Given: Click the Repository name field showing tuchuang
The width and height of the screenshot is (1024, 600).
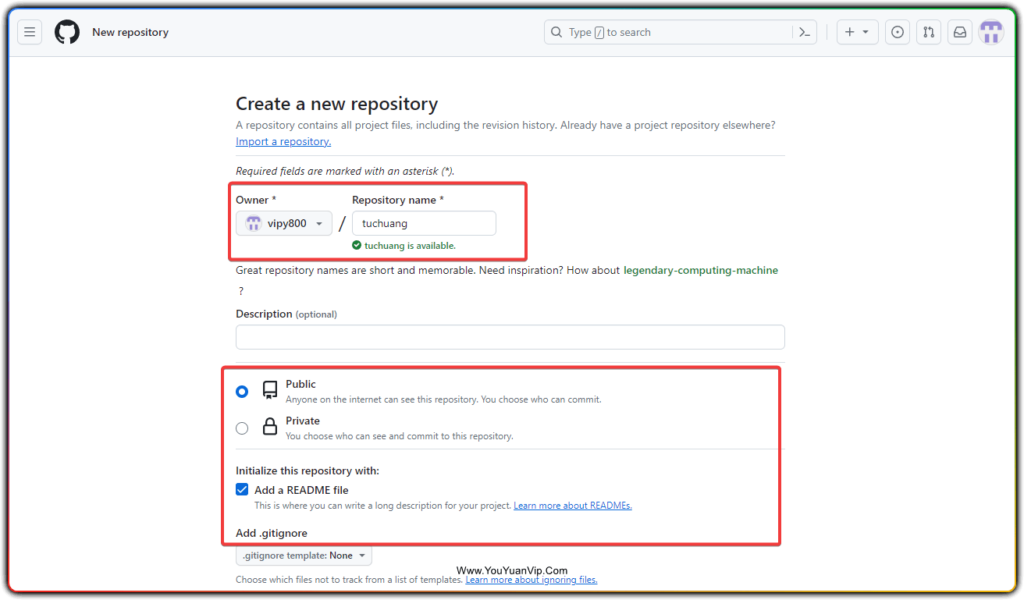Looking at the screenshot, I should (x=423, y=223).
